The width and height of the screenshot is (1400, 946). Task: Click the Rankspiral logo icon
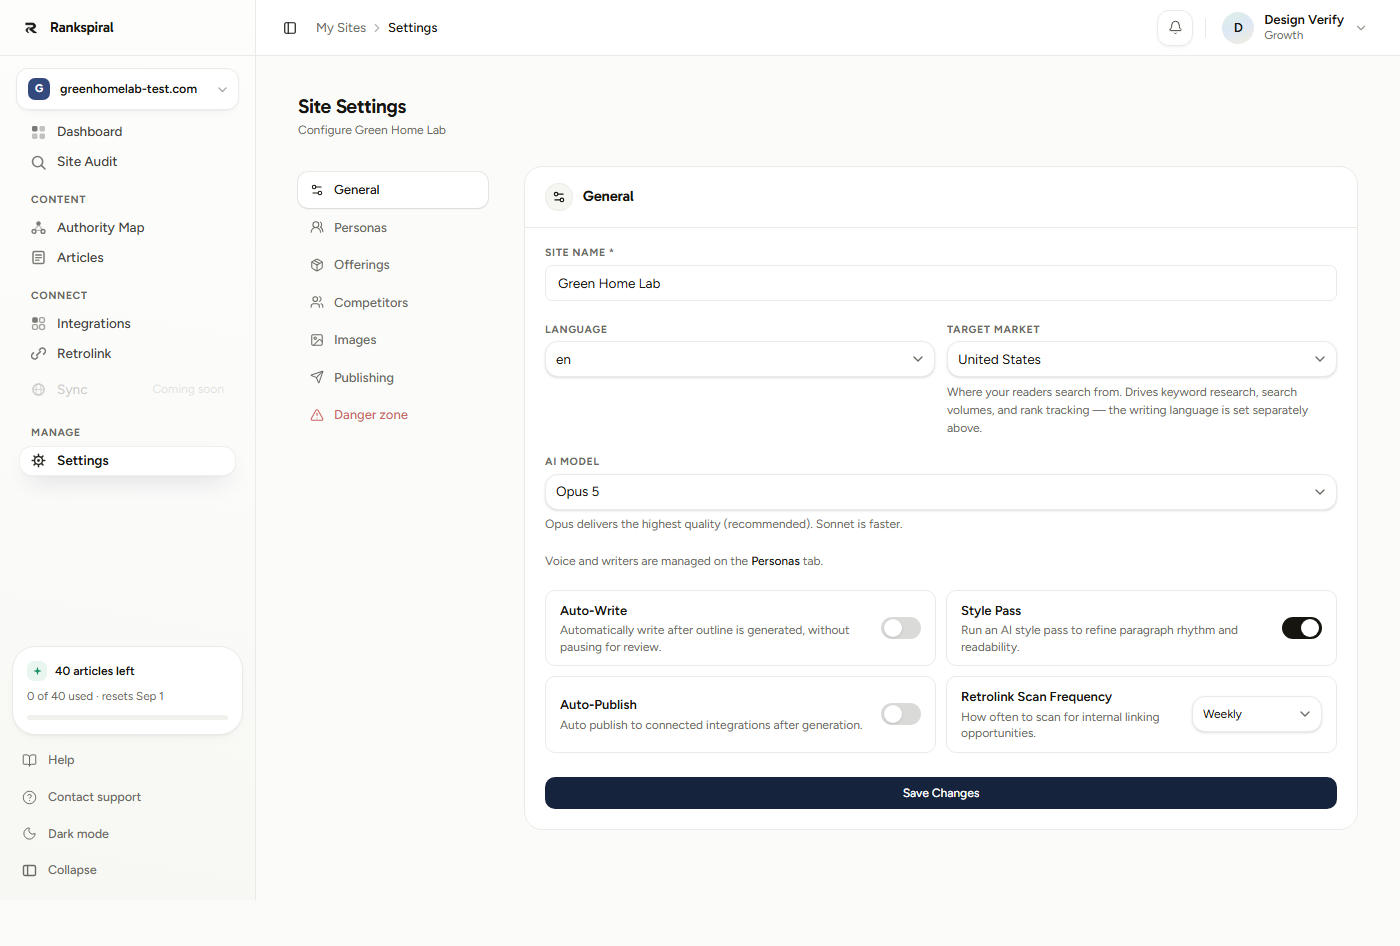pyautogui.click(x=31, y=28)
